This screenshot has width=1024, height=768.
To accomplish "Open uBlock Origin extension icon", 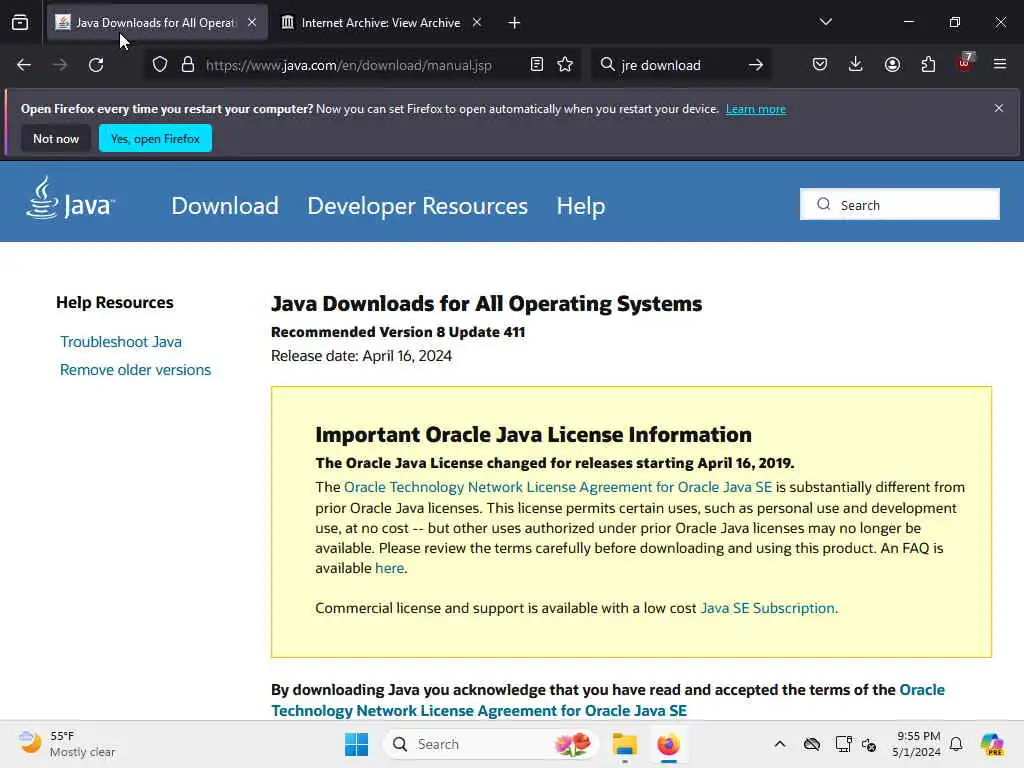I will (965, 63).
